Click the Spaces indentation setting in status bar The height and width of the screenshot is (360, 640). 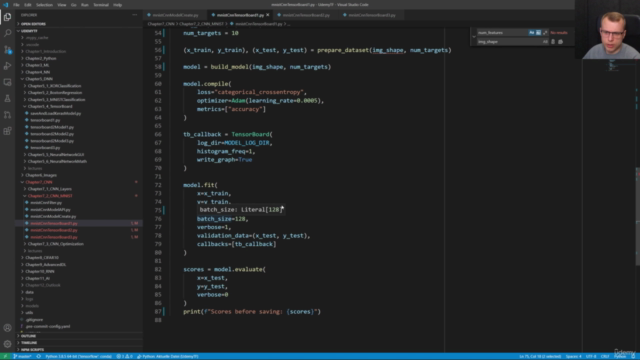[573, 356]
